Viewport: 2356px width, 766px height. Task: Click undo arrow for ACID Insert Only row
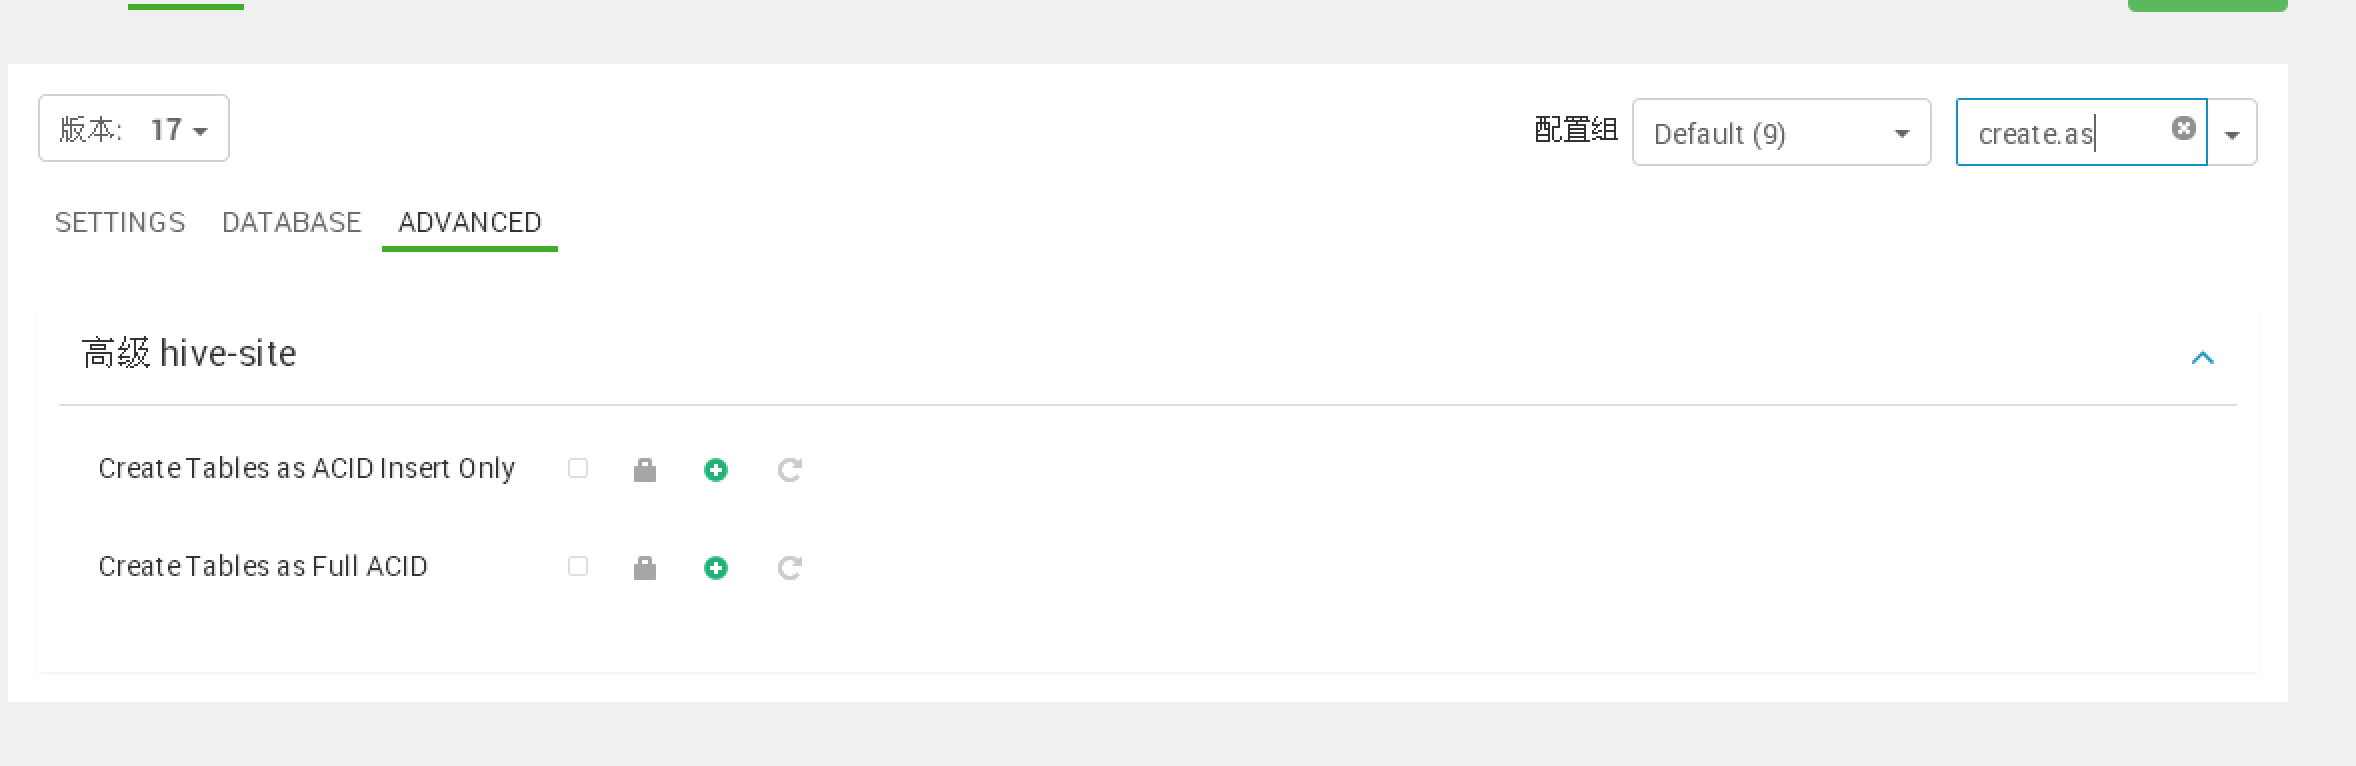tap(790, 470)
